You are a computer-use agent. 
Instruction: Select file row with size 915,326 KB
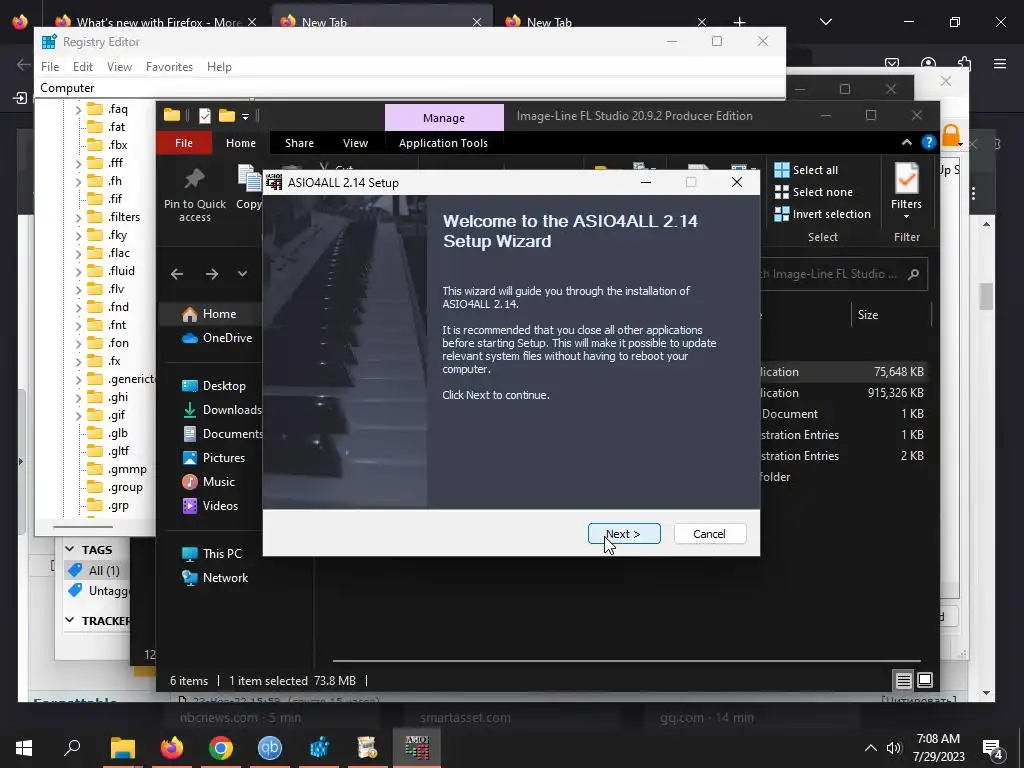pyautogui.click(x=843, y=392)
